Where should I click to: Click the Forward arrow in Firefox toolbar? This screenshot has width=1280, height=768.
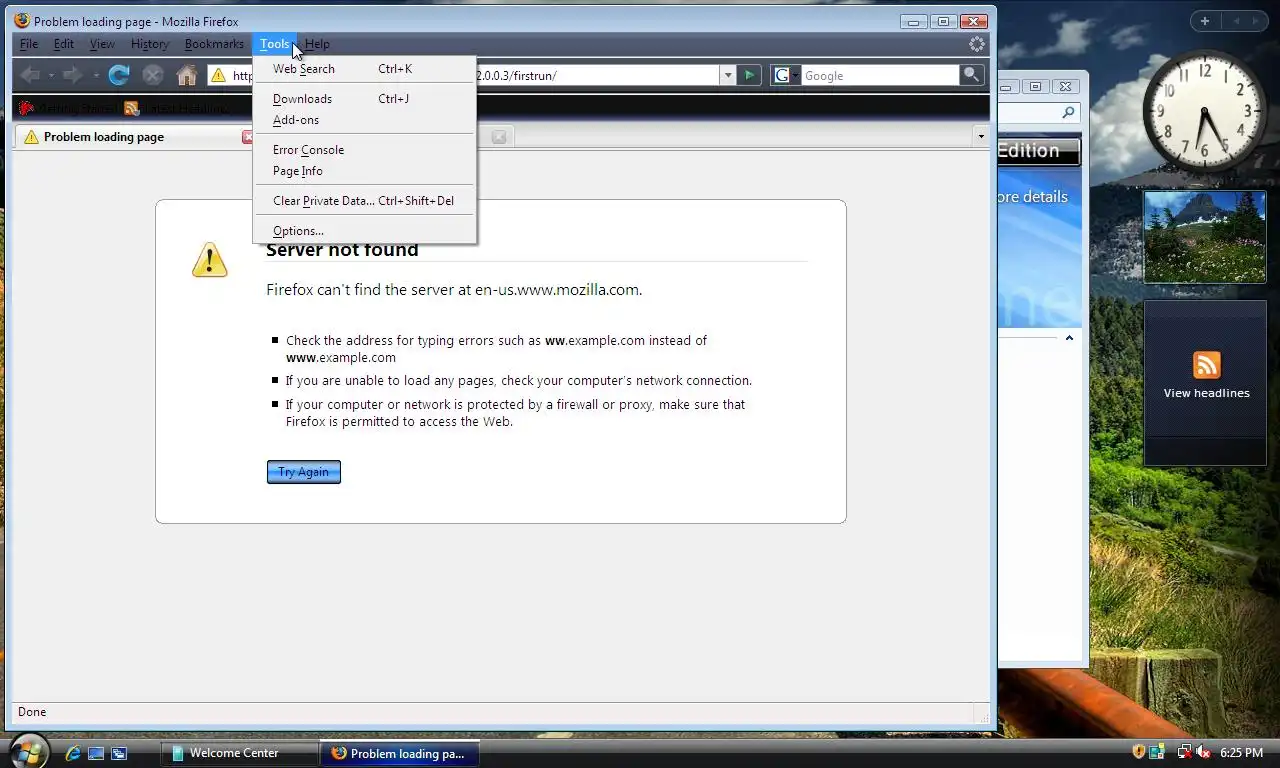pyautogui.click(x=73, y=75)
